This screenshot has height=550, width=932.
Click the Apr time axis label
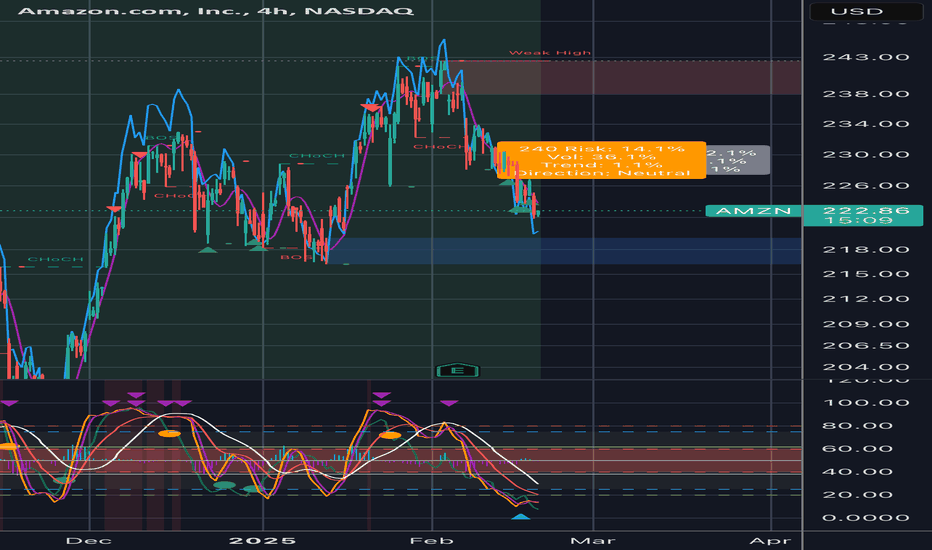tap(770, 540)
